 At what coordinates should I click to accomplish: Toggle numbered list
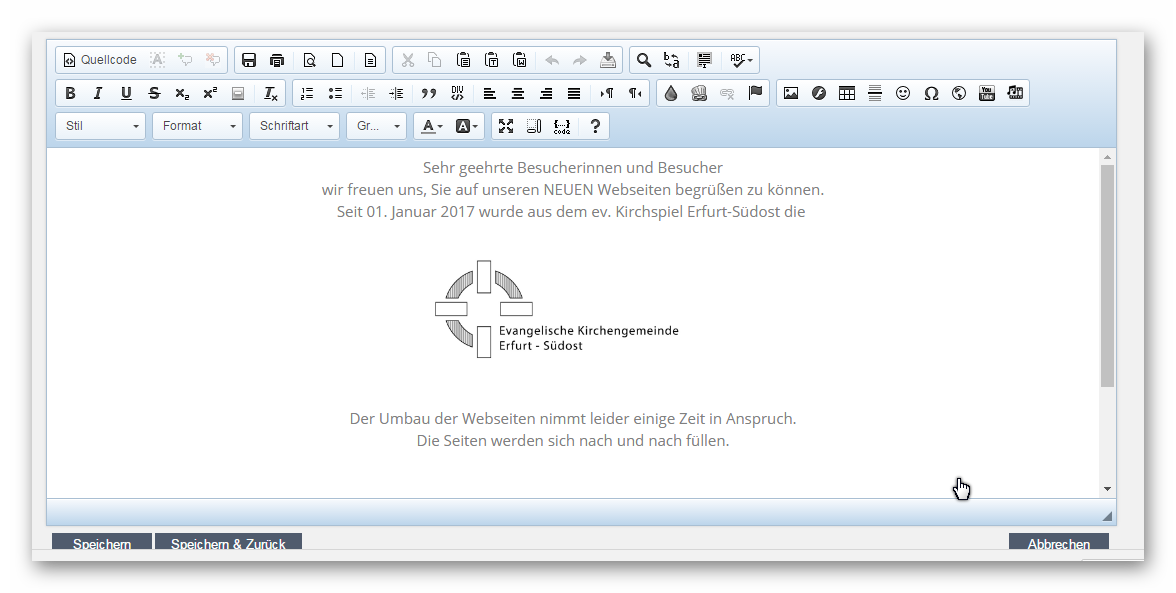[x=307, y=93]
